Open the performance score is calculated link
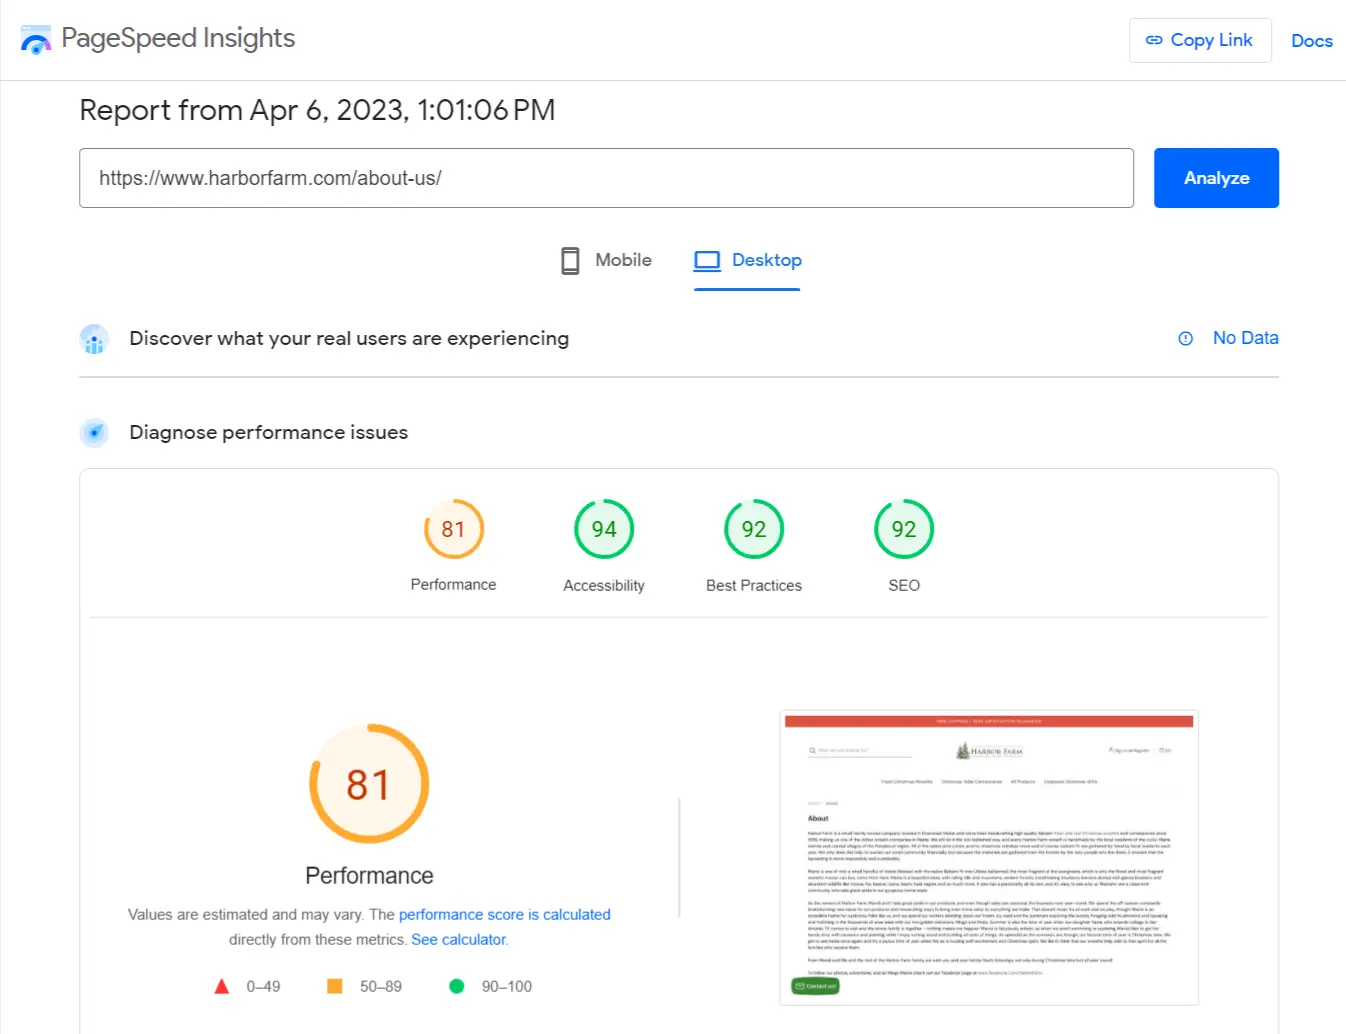 point(504,914)
